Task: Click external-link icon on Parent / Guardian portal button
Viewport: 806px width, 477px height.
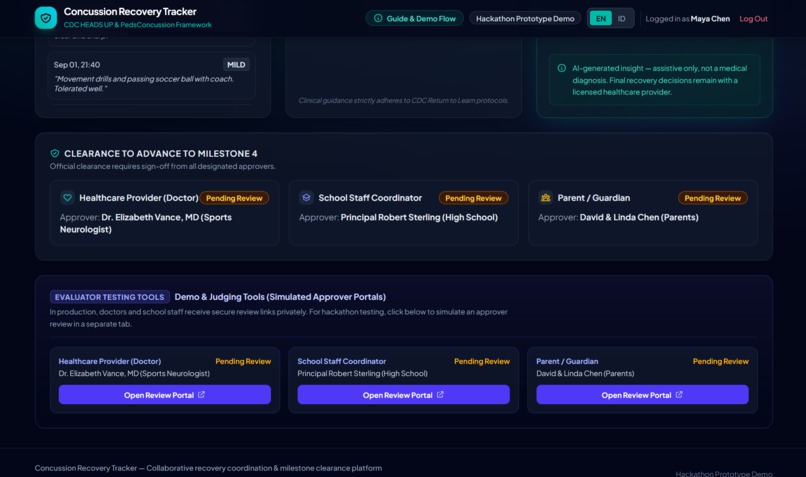Action: click(679, 395)
